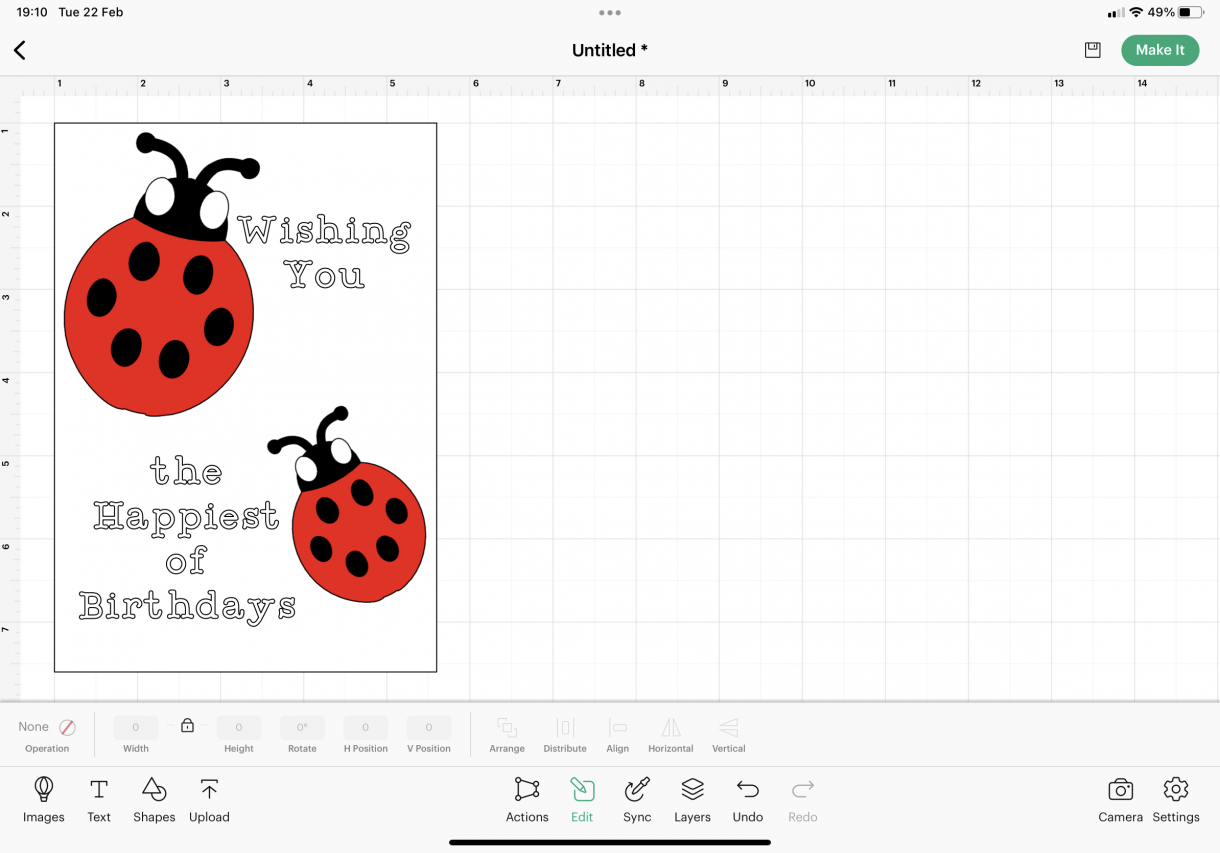The width and height of the screenshot is (1220, 853).
Task: Select the word 'of' on the card
Action: (x=187, y=561)
